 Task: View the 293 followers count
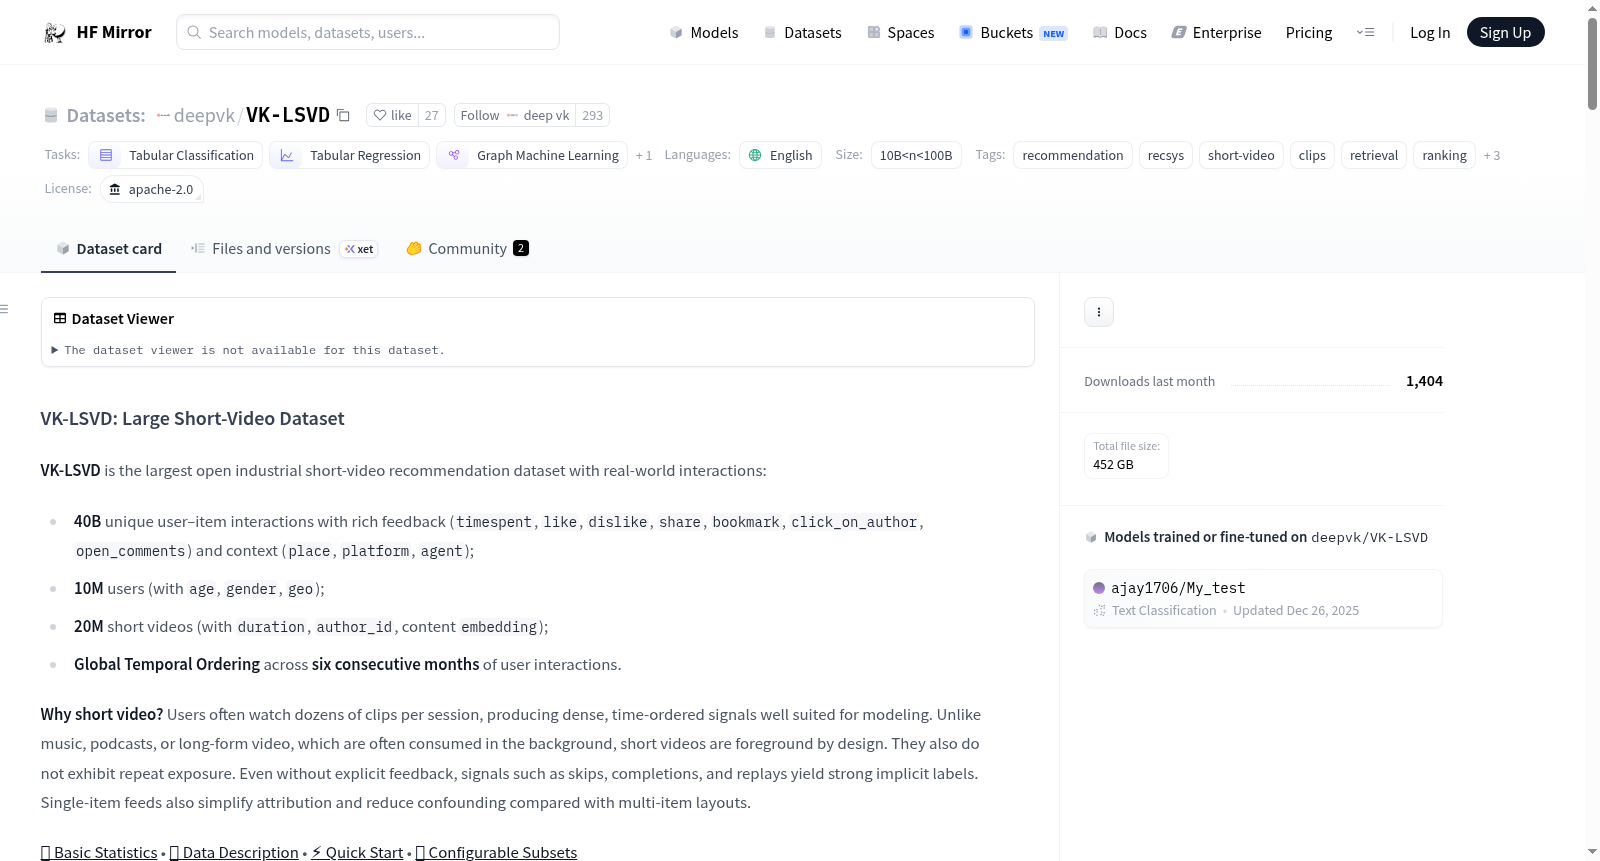click(593, 115)
